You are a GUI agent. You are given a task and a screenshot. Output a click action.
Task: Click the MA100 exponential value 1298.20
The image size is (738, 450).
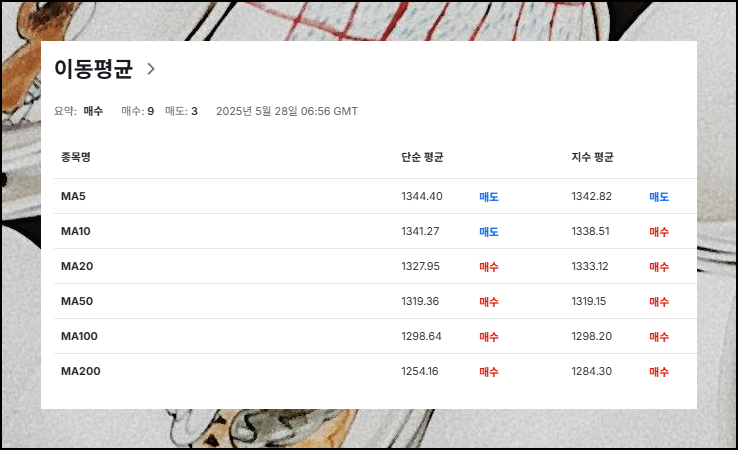click(x=592, y=336)
